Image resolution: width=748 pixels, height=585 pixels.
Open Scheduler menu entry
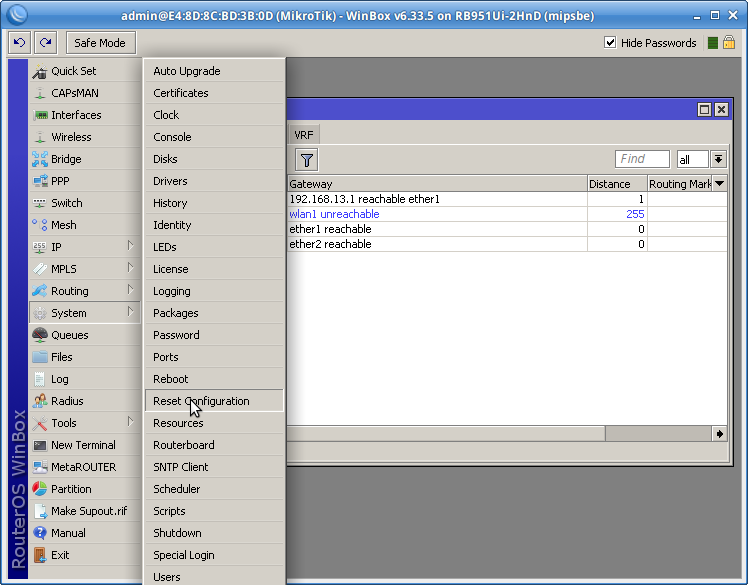[214, 489]
